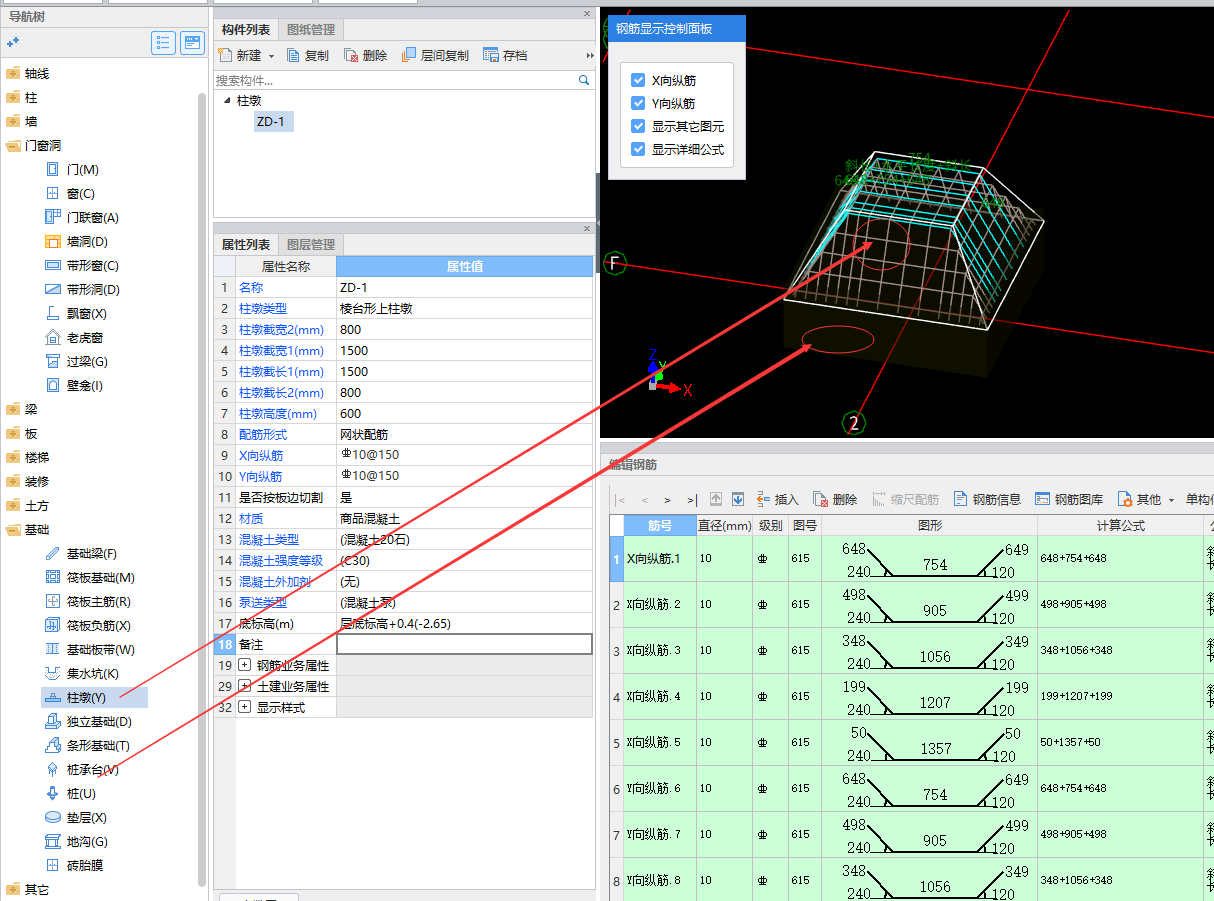
Task: Click the 钢筋信息 (rebar info) icon
Action: click(961, 499)
